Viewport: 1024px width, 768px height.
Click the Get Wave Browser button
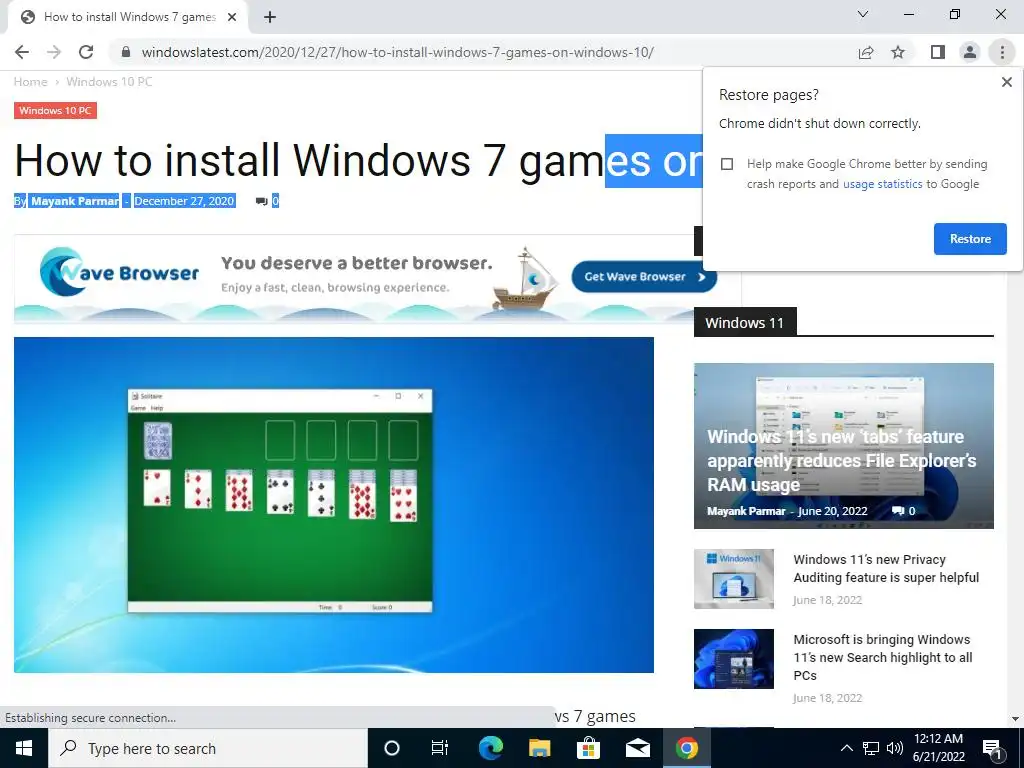[x=644, y=277]
